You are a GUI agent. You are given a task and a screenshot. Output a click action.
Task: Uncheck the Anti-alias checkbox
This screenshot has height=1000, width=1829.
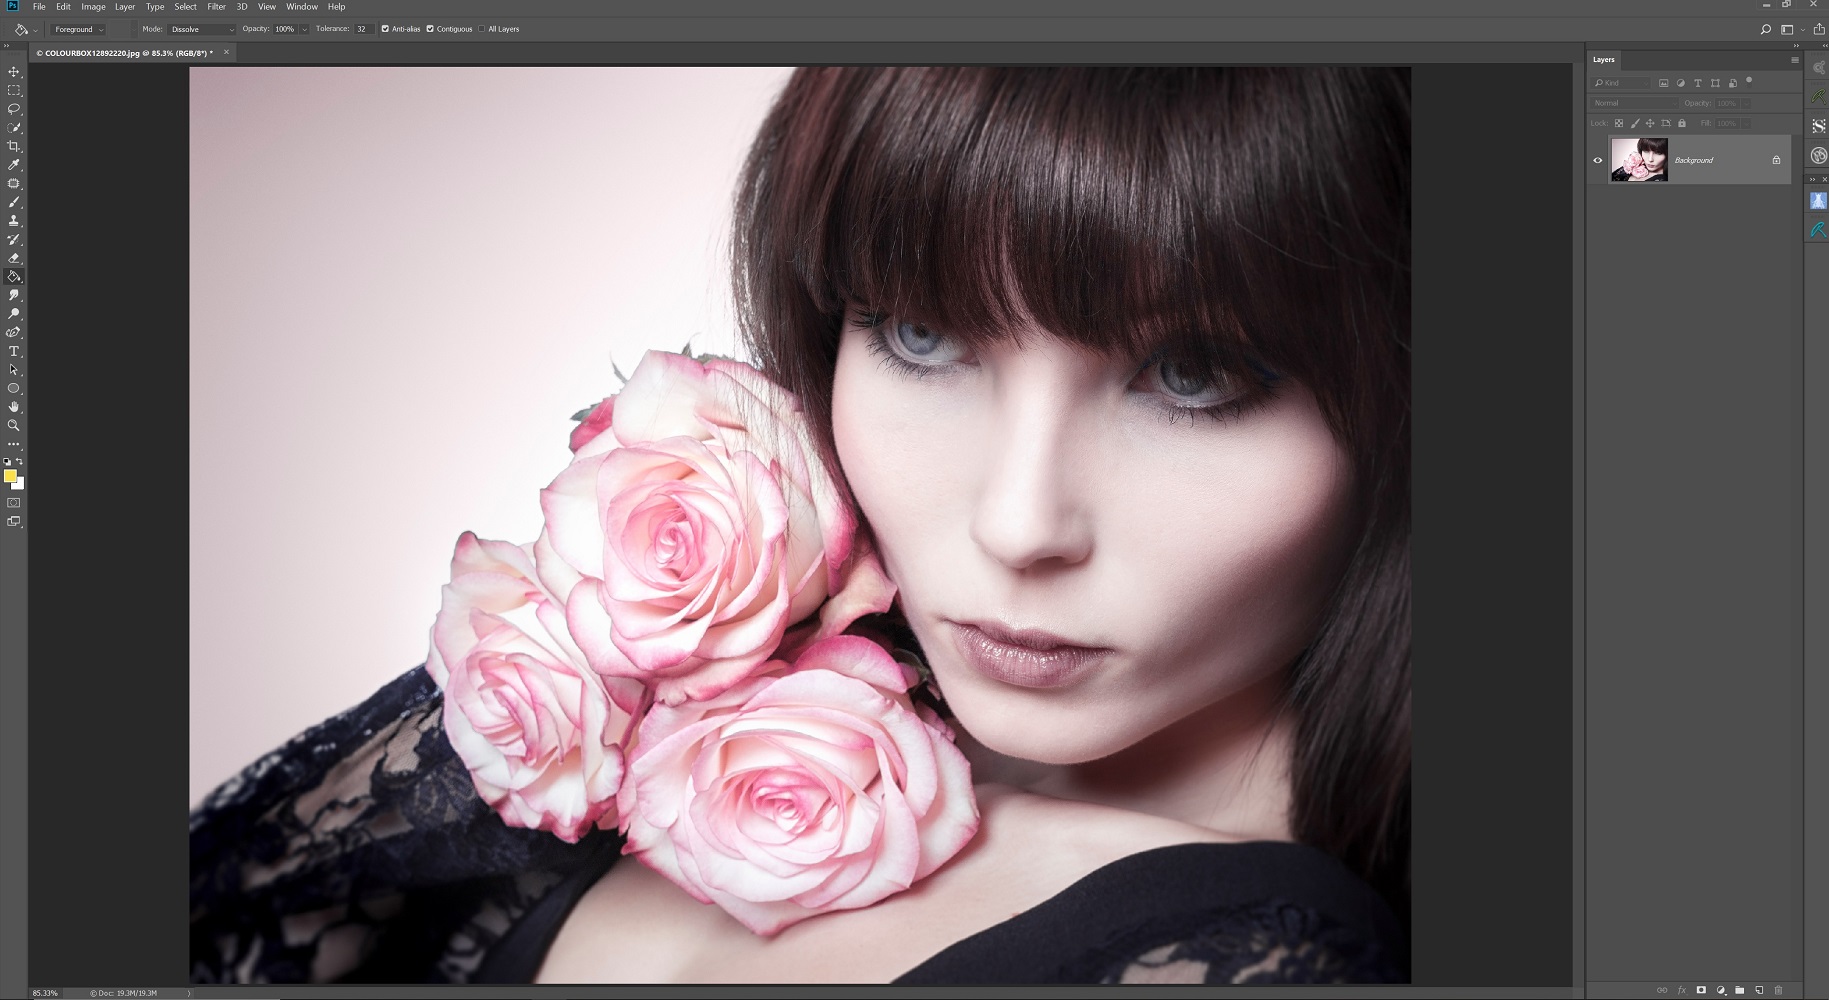click(385, 29)
